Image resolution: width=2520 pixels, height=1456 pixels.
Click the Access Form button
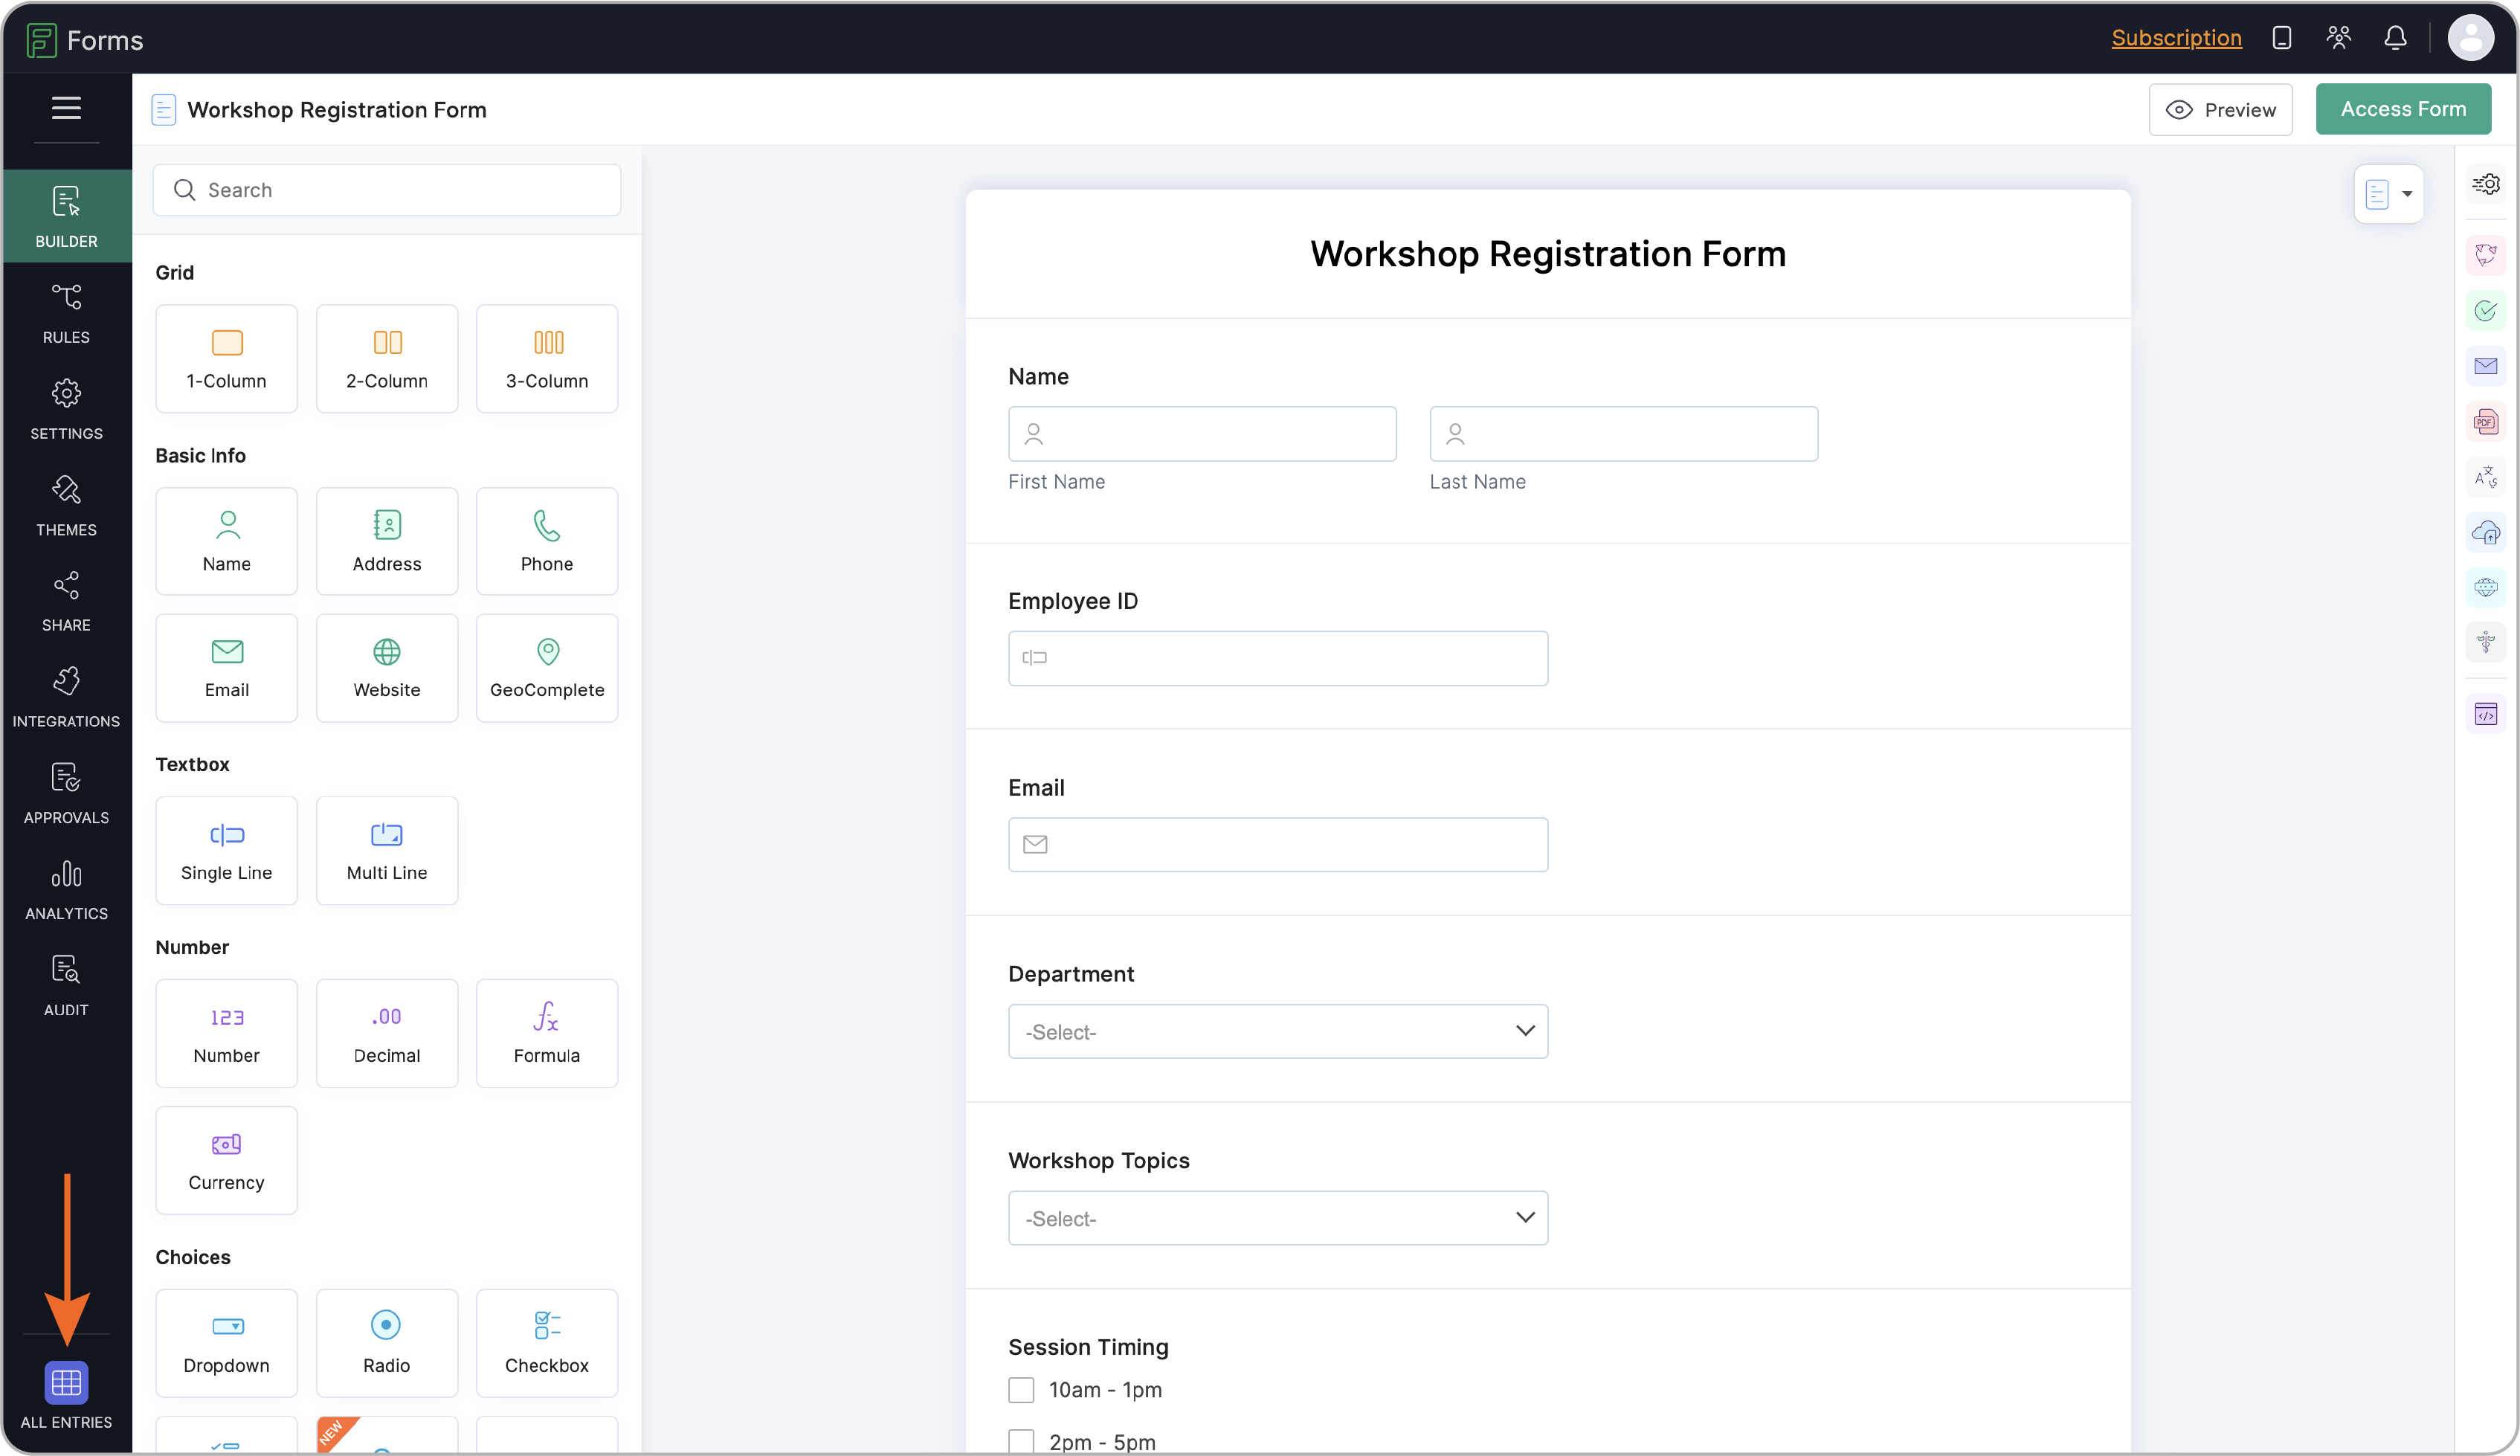(2403, 109)
